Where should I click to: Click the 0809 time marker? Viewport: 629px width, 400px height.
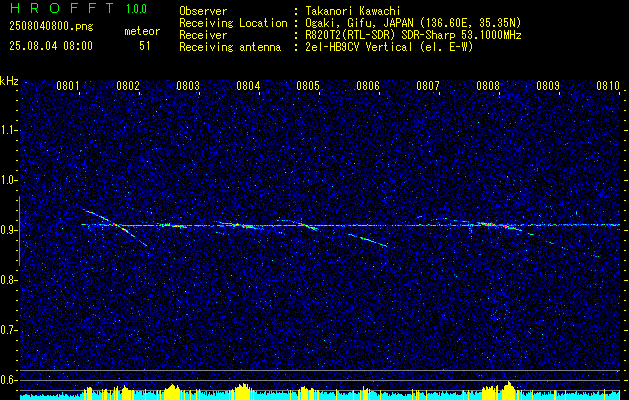[548, 86]
